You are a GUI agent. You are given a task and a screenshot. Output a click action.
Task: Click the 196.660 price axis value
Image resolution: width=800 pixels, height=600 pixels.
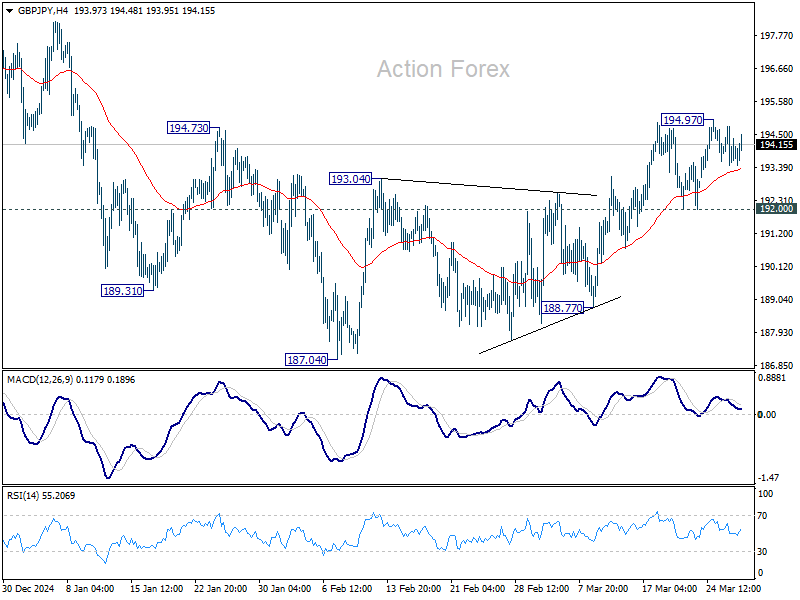coord(777,69)
